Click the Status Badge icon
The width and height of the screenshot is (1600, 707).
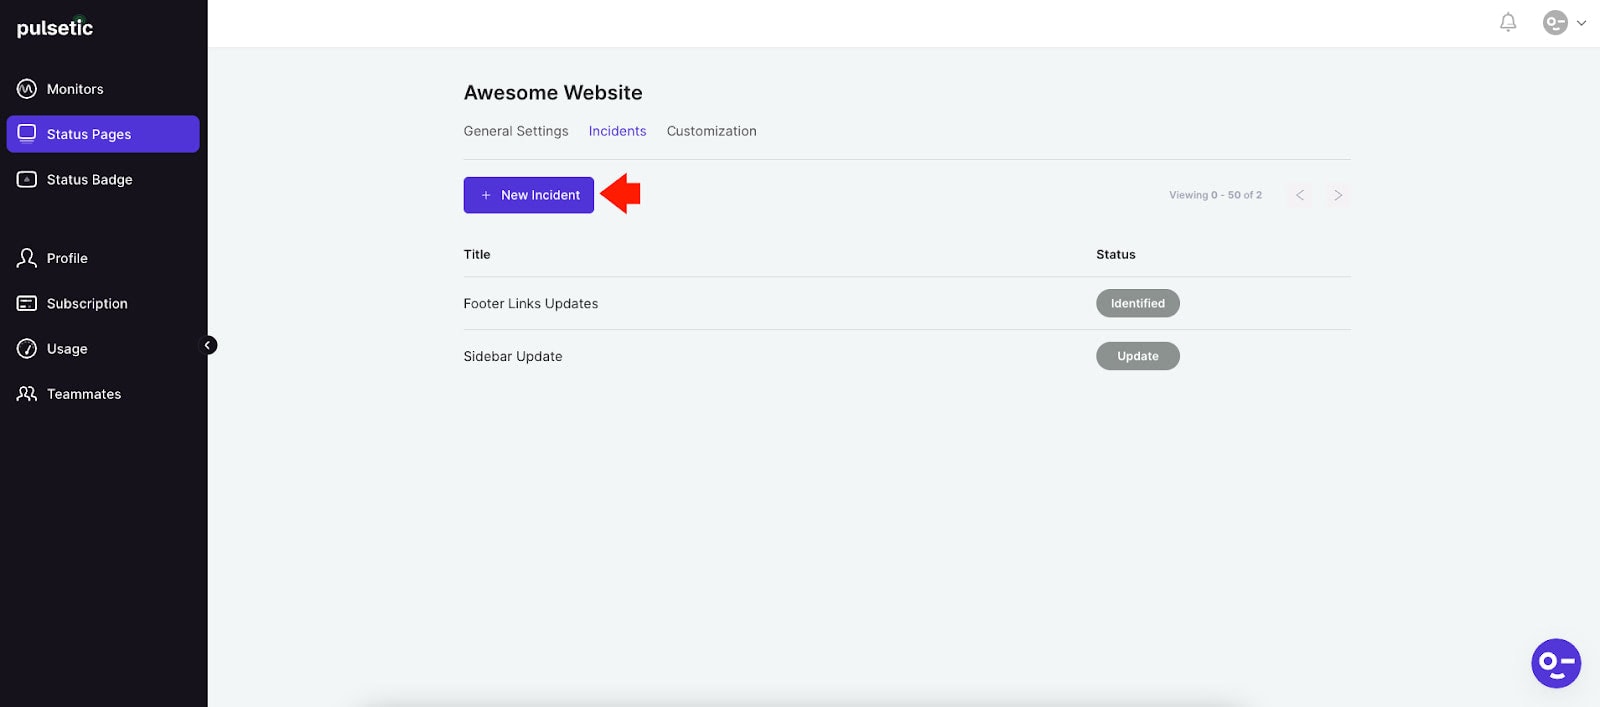pos(27,180)
